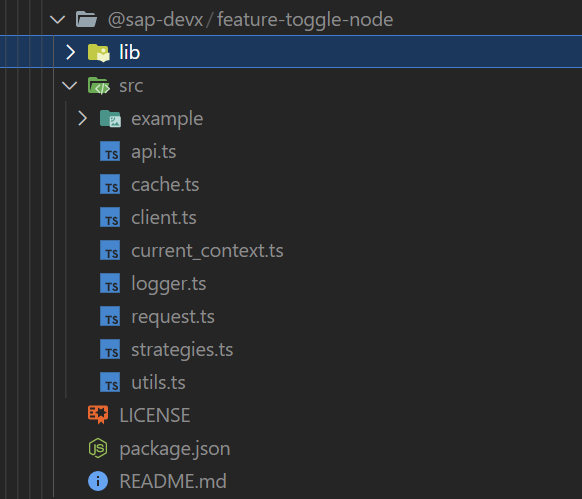Click the TypeScript icon beside utils.ts
This screenshot has height=499, width=582.
(x=110, y=382)
